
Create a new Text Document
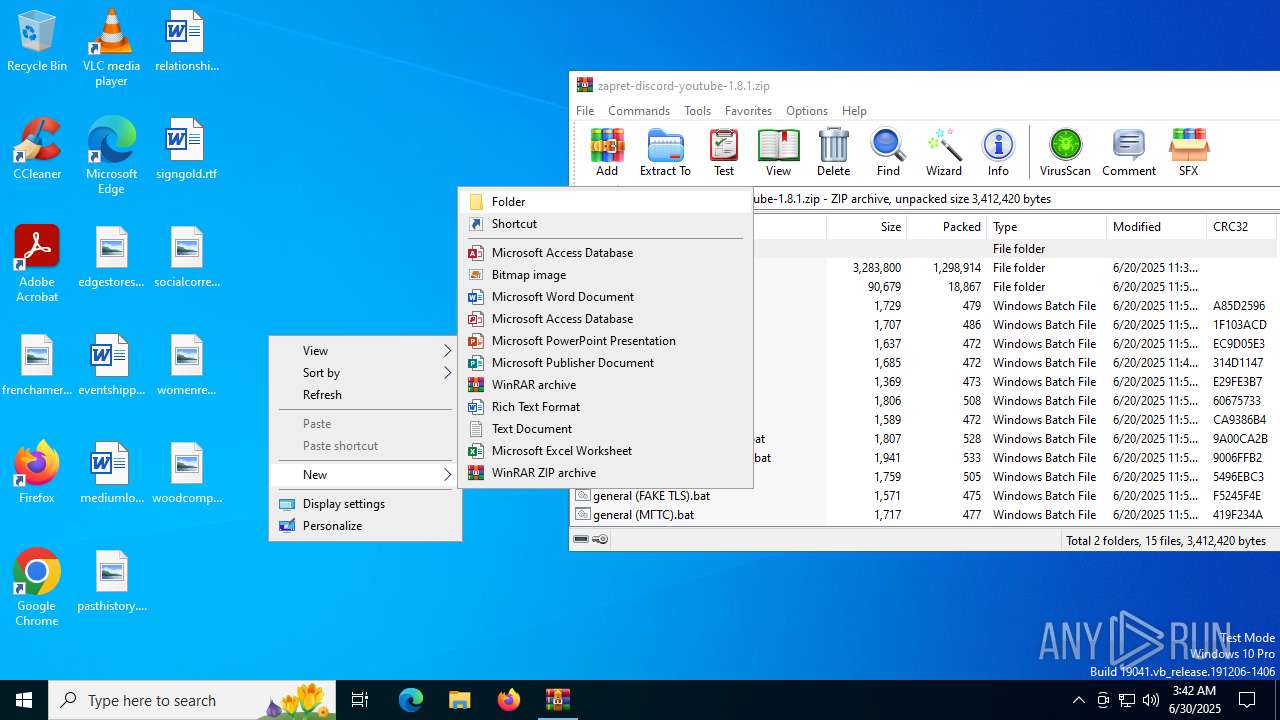coord(605,428)
